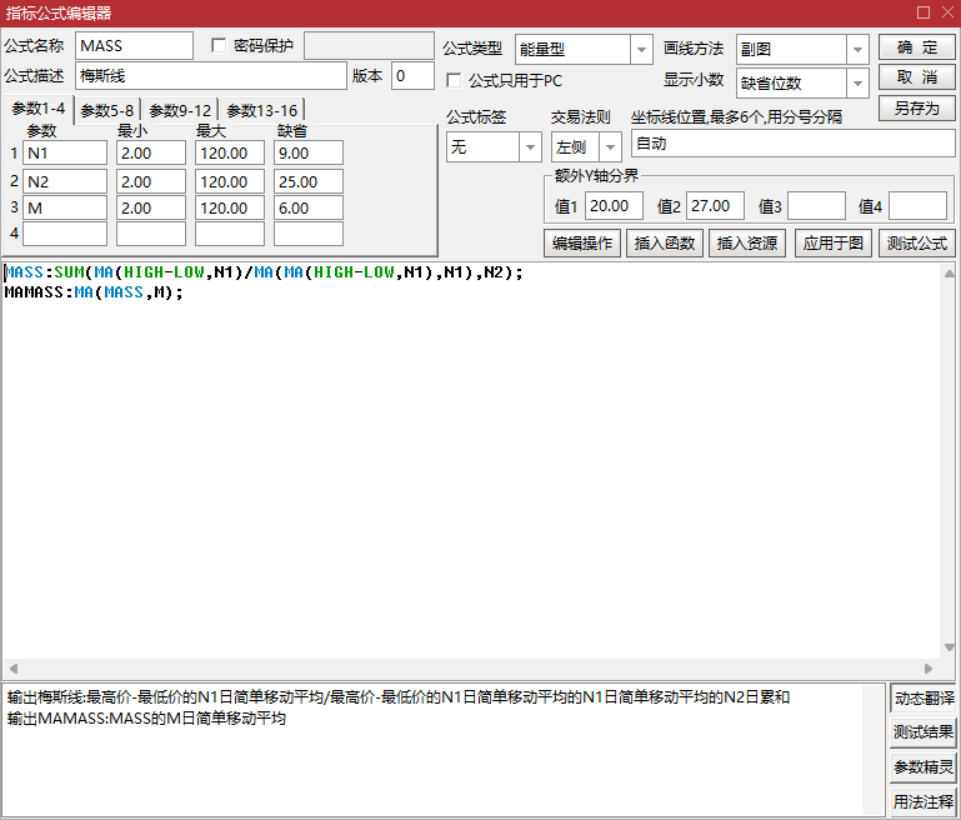
Task: Enable the 密码保护 checkbox
Action: (219, 46)
